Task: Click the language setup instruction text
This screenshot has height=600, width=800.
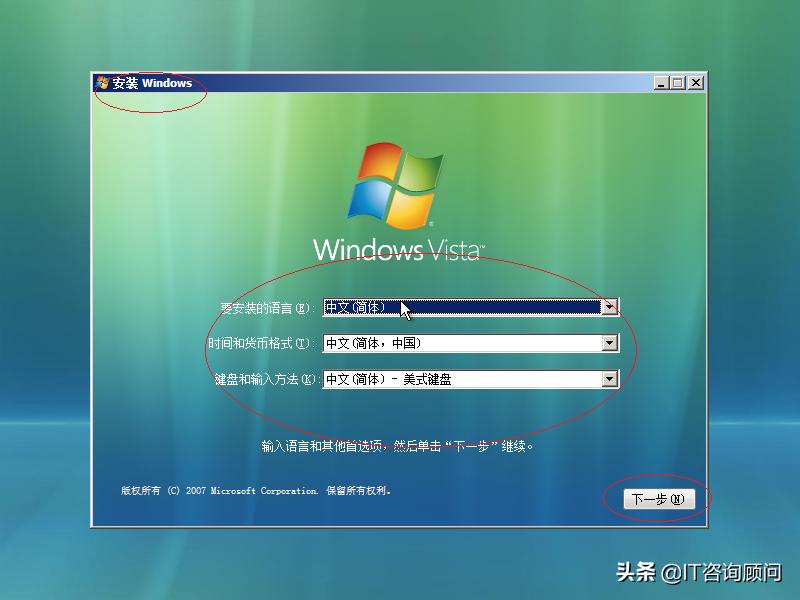Action: coord(398,447)
